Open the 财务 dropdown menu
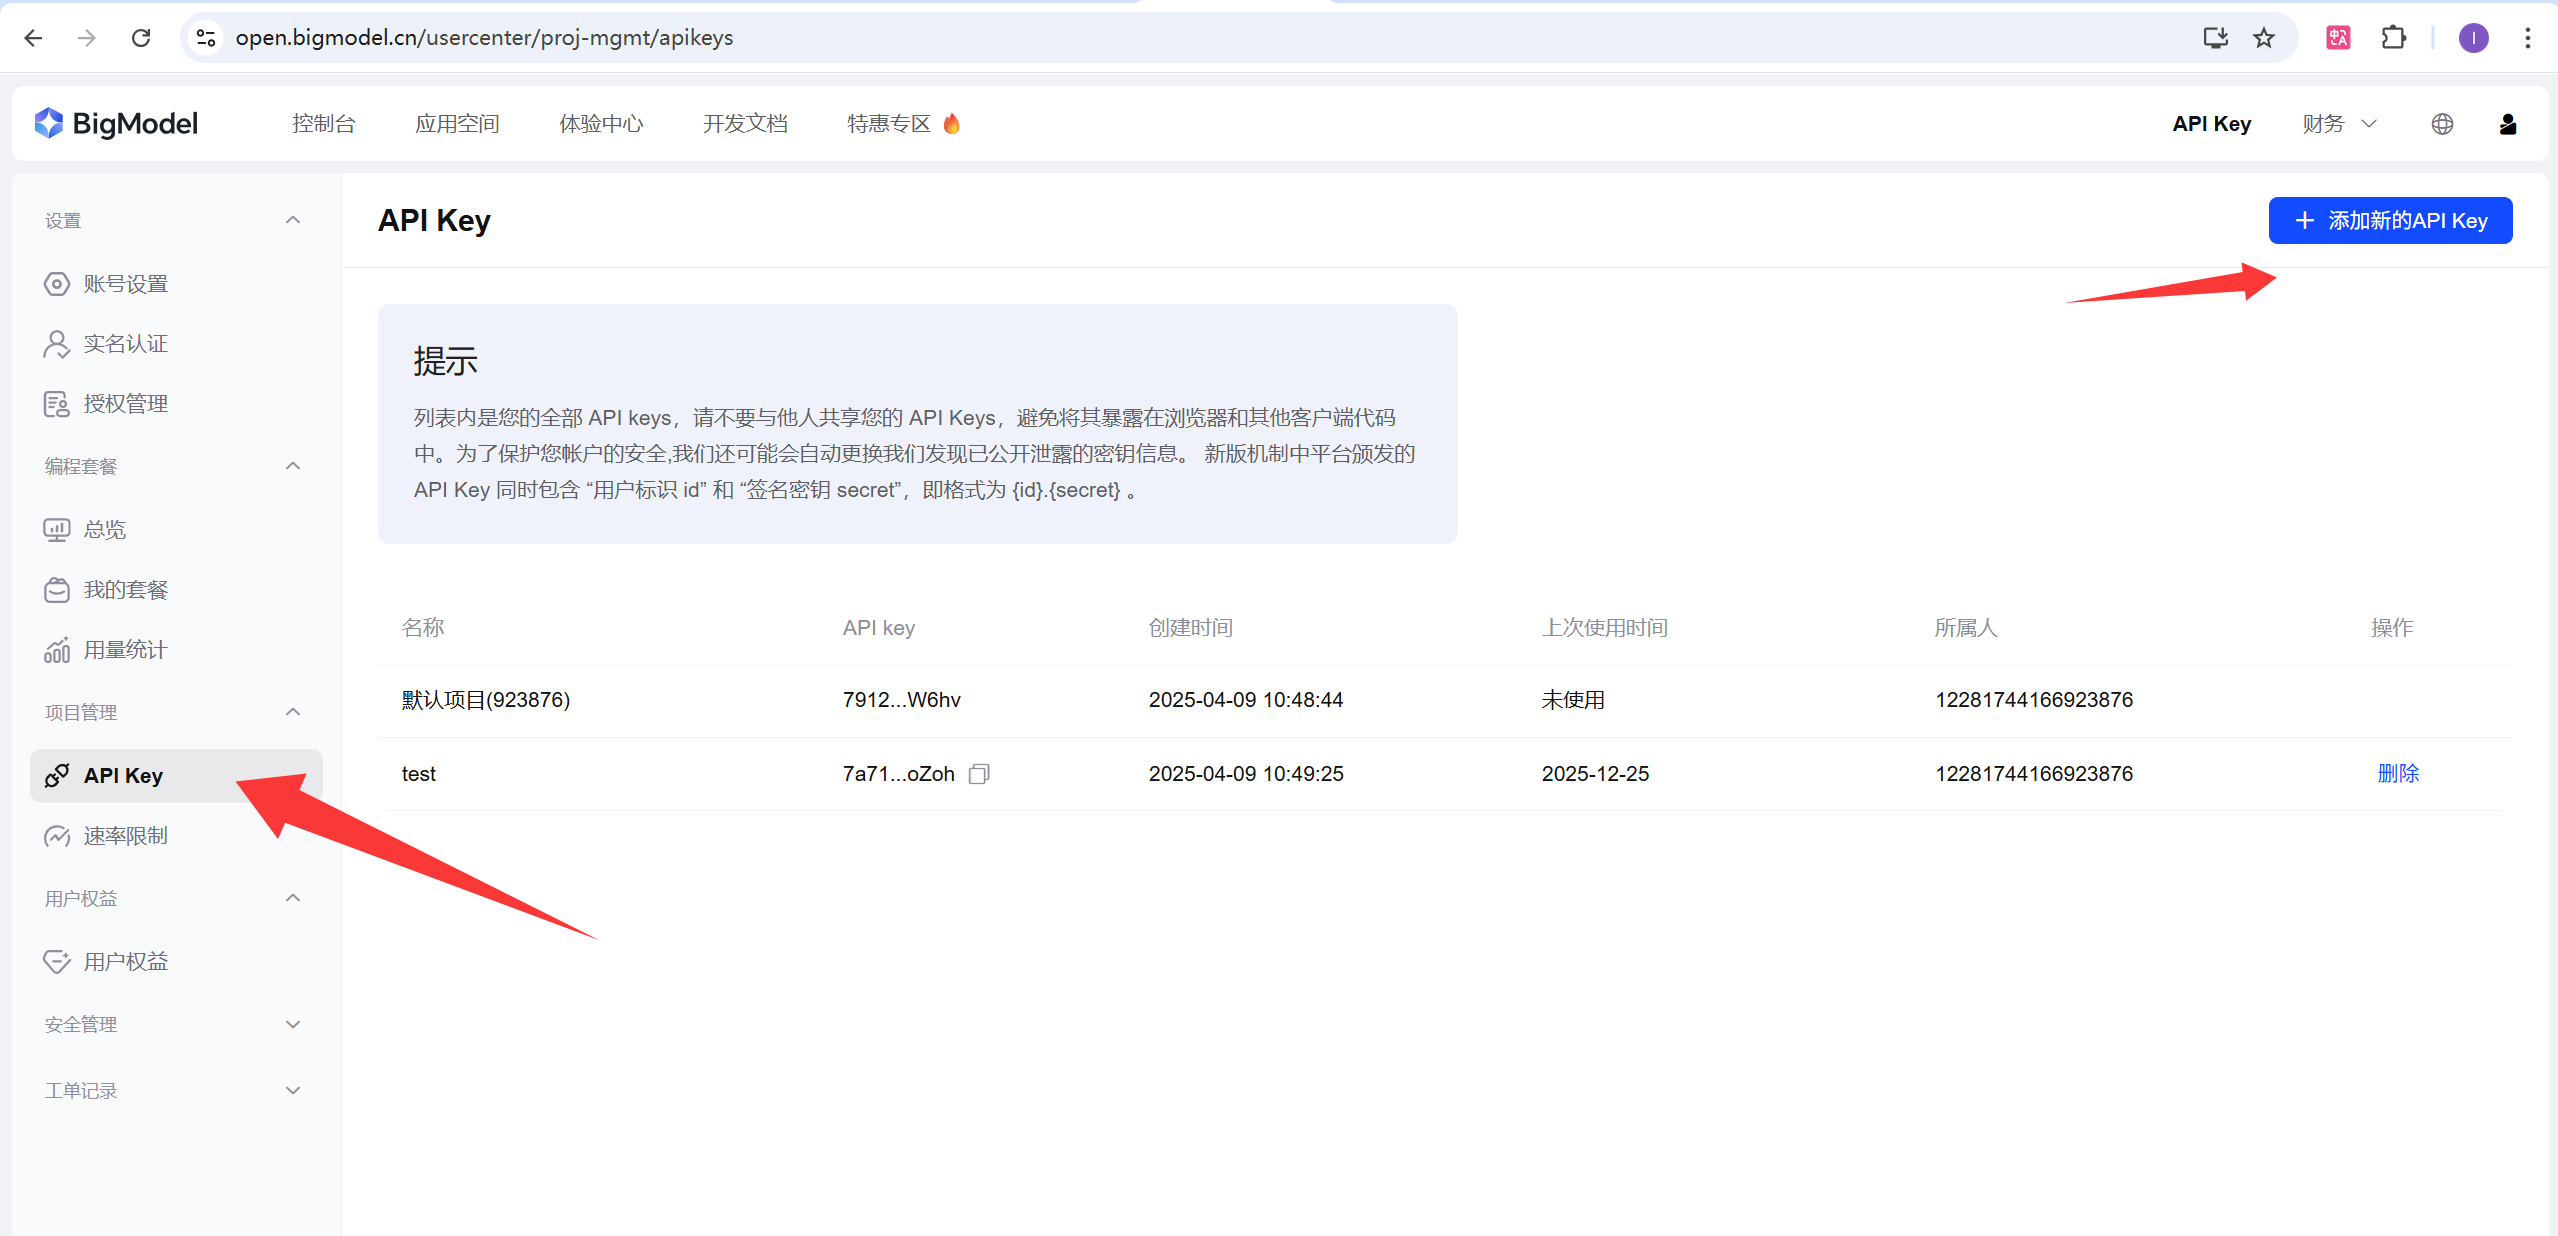Screen dimensions: 2558x1236 2339,124
